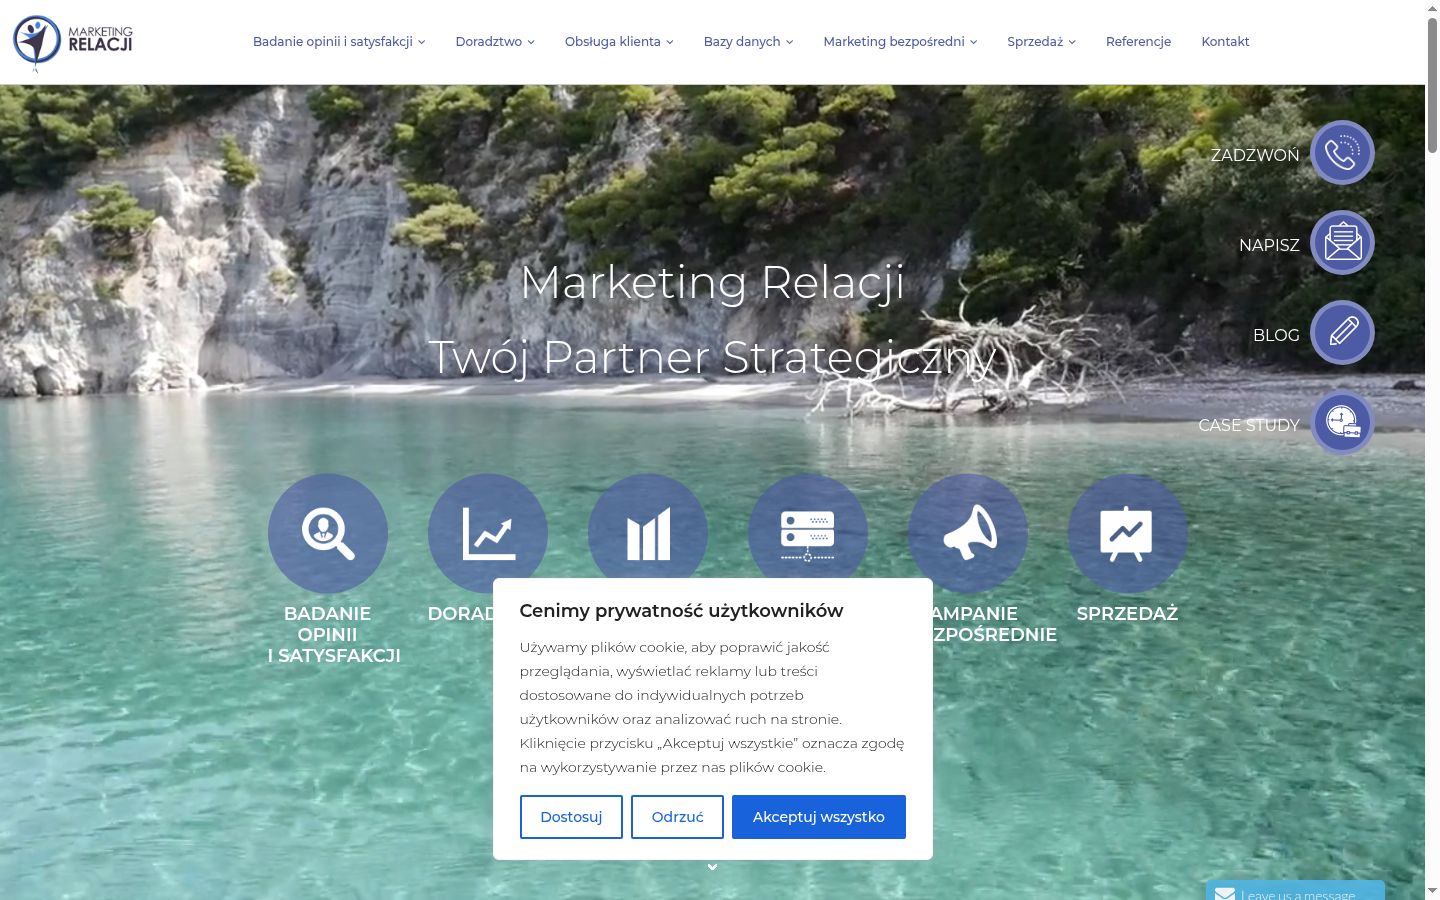Click the ZADZWOŃ text label
Viewport: 1440px width, 900px height.
(x=1255, y=155)
